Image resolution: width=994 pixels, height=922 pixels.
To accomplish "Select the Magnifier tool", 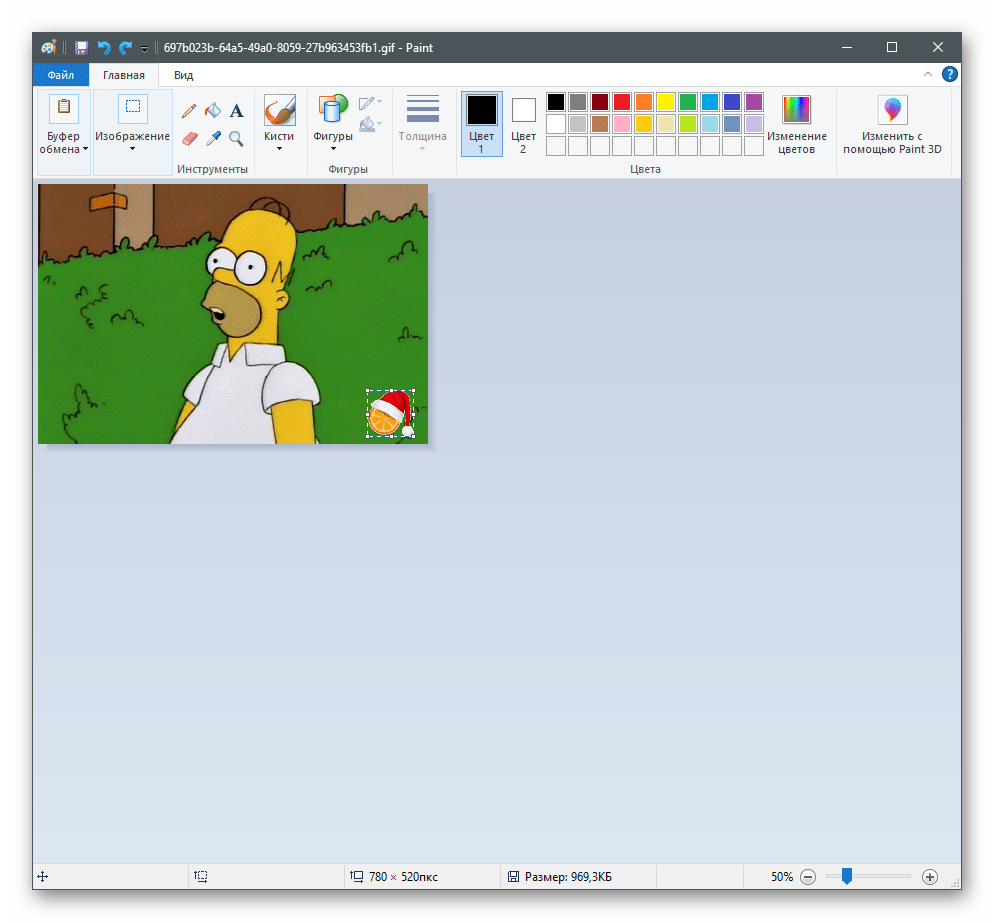I will 237,138.
